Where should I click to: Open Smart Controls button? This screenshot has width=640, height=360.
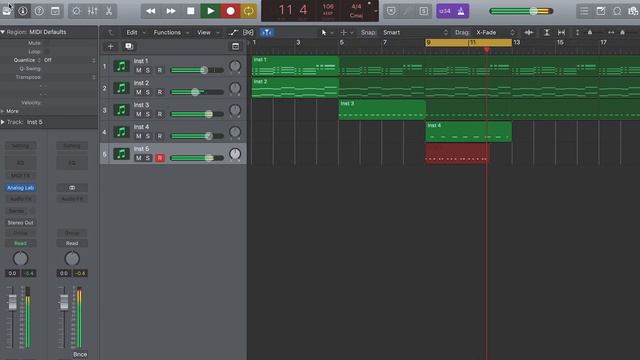[76, 11]
